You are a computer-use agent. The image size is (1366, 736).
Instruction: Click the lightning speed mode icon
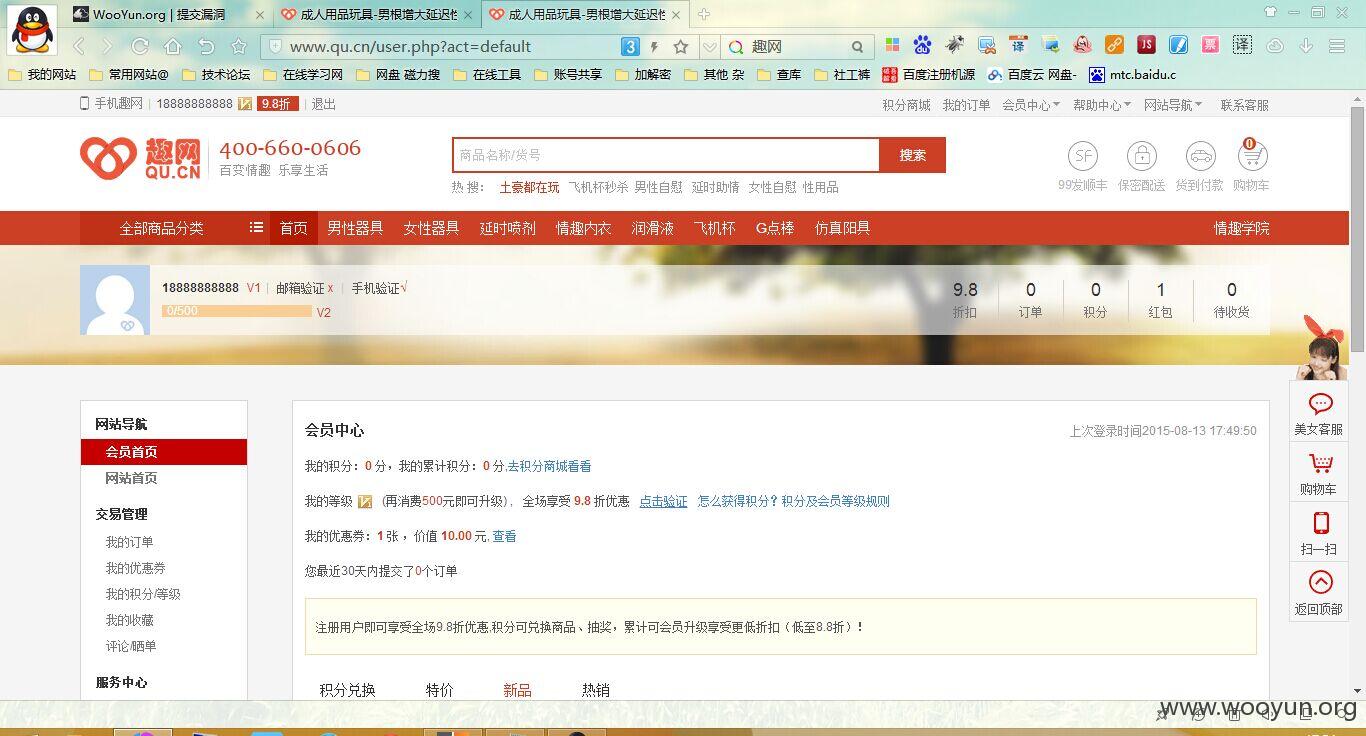(x=654, y=47)
